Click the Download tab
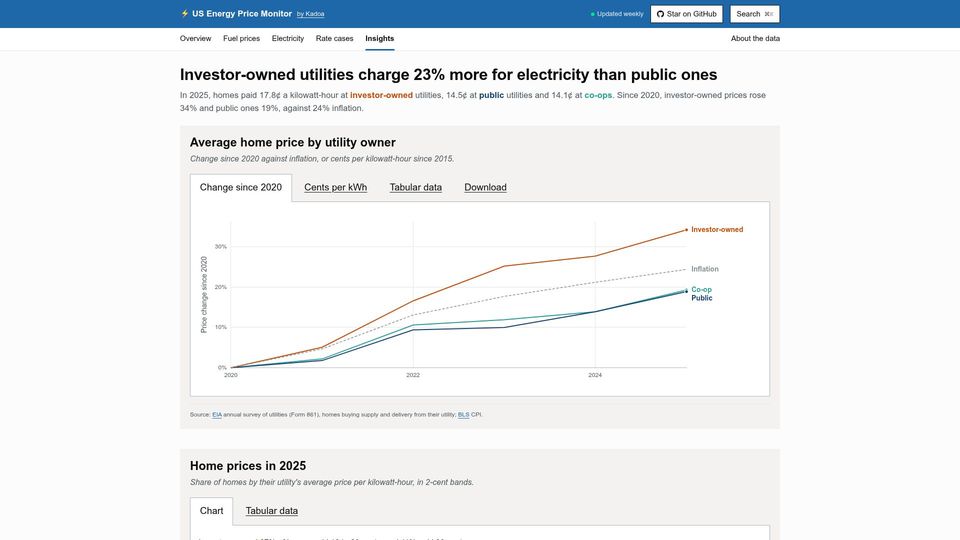The height and width of the screenshot is (540, 960). [485, 187]
